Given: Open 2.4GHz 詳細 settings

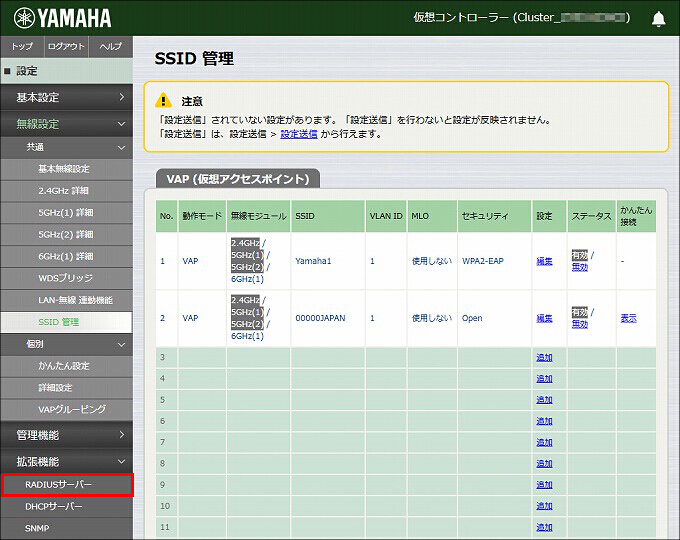Looking at the screenshot, I should tap(66, 191).
